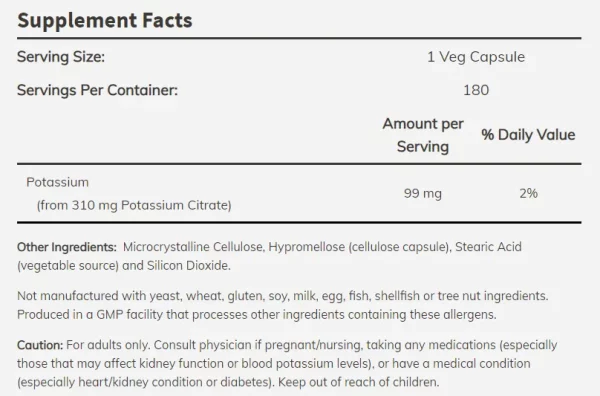Image resolution: width=600 pixels, height=396 pixels.
Task: Select the bold Caution label
Action: [40, 345]
